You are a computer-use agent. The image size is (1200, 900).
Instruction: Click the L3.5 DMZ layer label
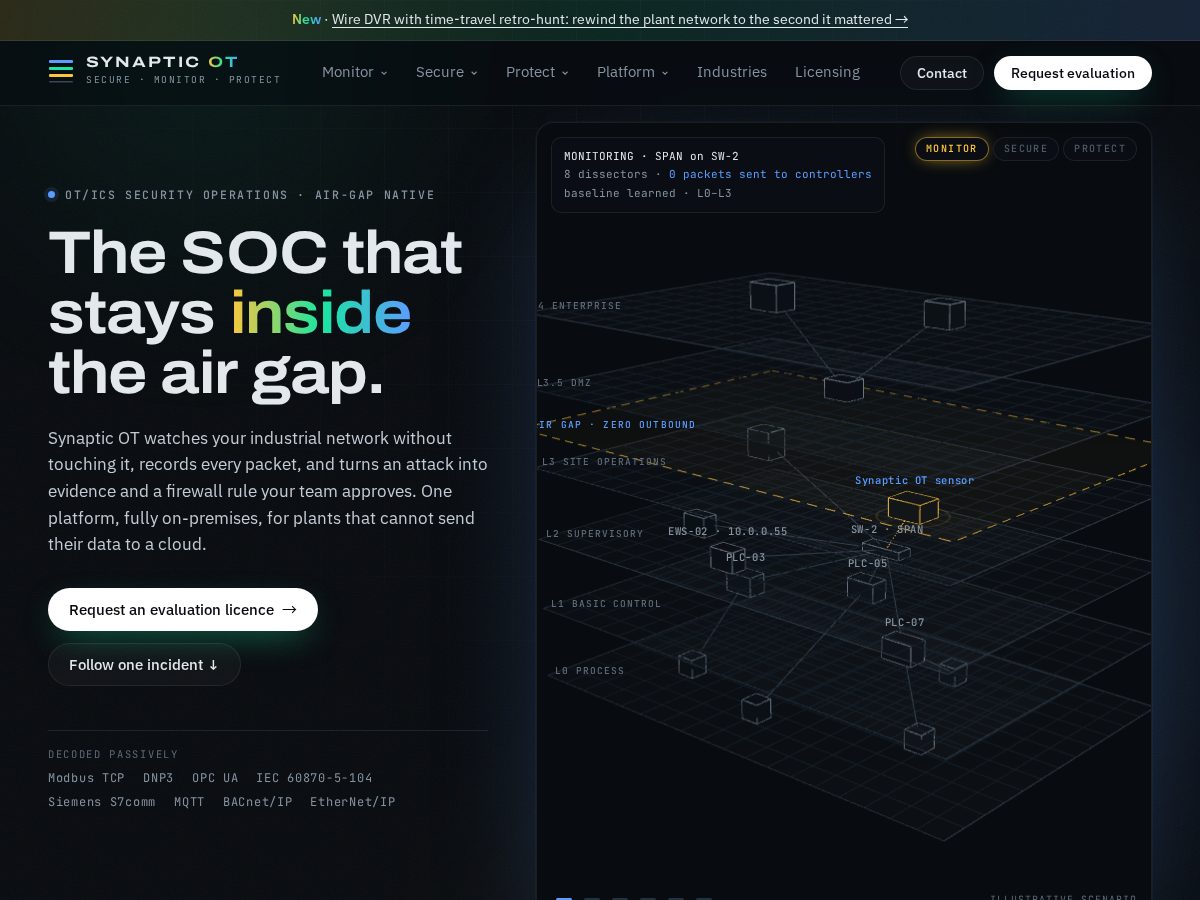pos(564,383)
